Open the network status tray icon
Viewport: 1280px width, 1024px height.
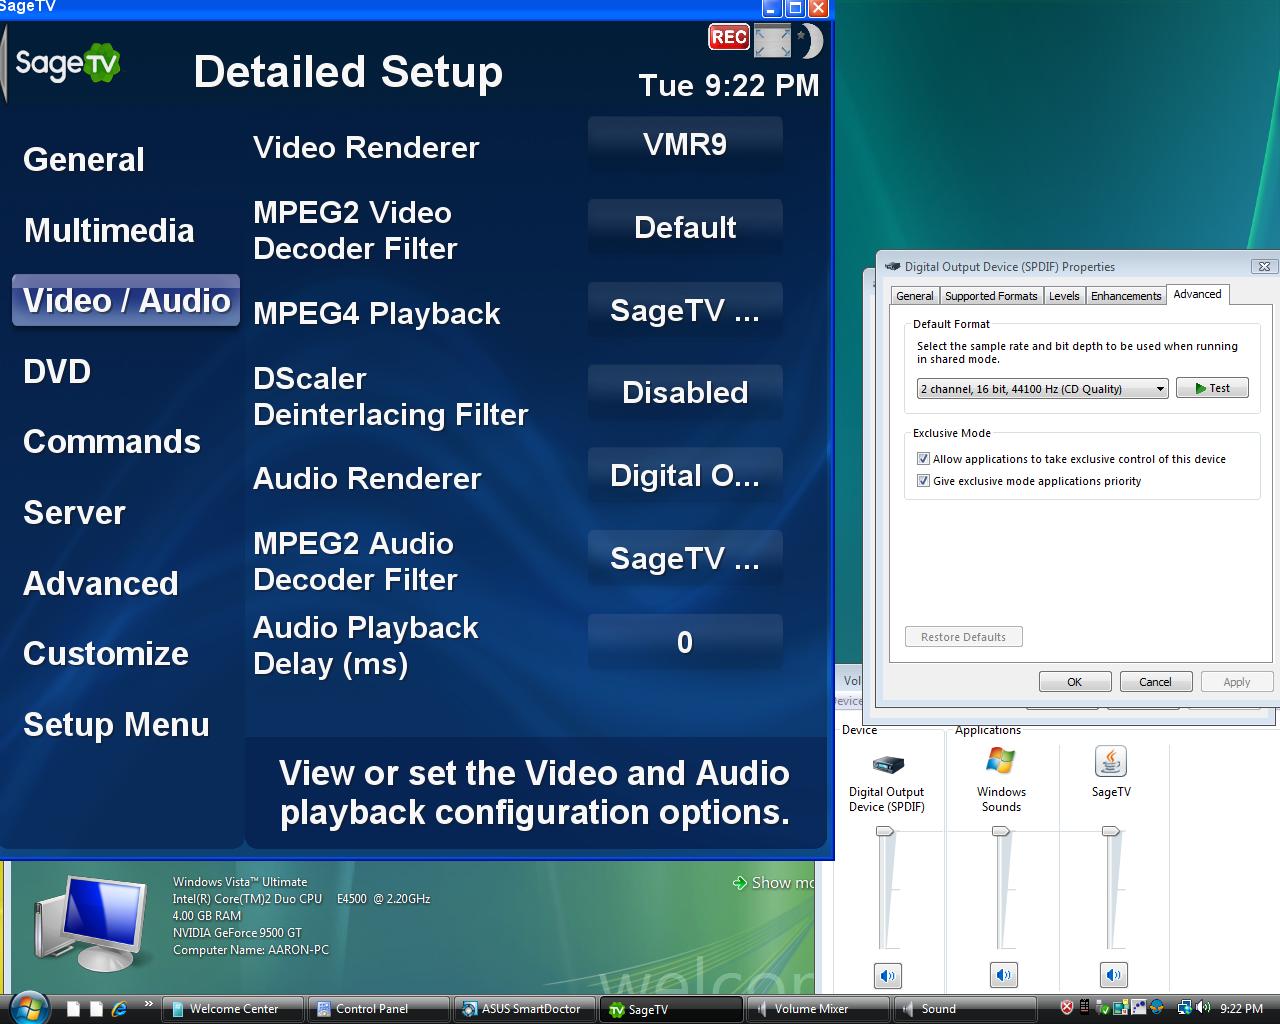coord(1185,1008)
